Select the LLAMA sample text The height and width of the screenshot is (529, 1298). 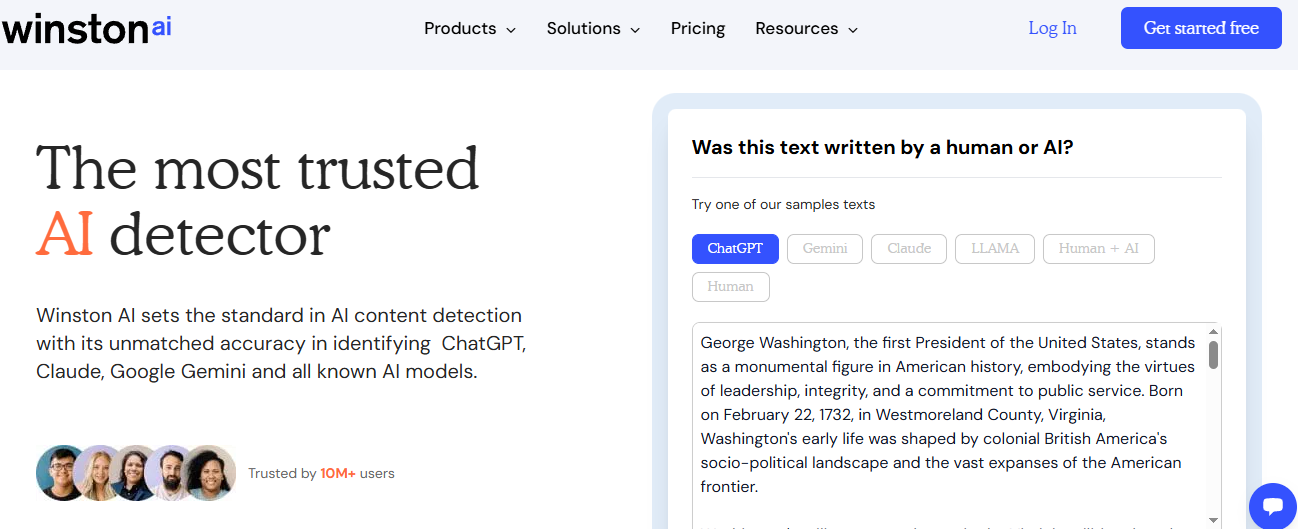tap(995, 249)
